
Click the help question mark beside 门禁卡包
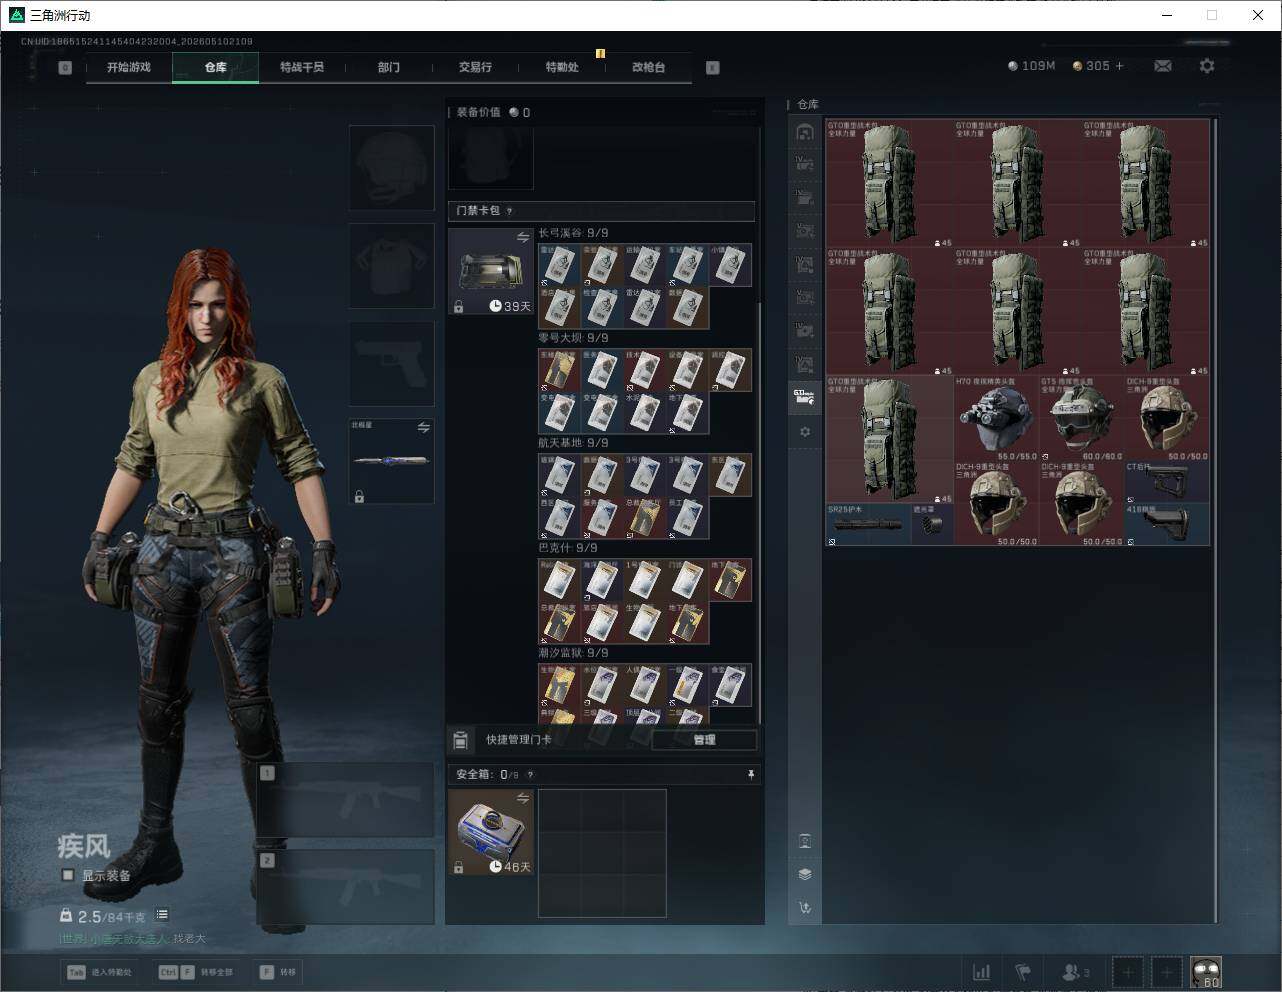[510, 211]
